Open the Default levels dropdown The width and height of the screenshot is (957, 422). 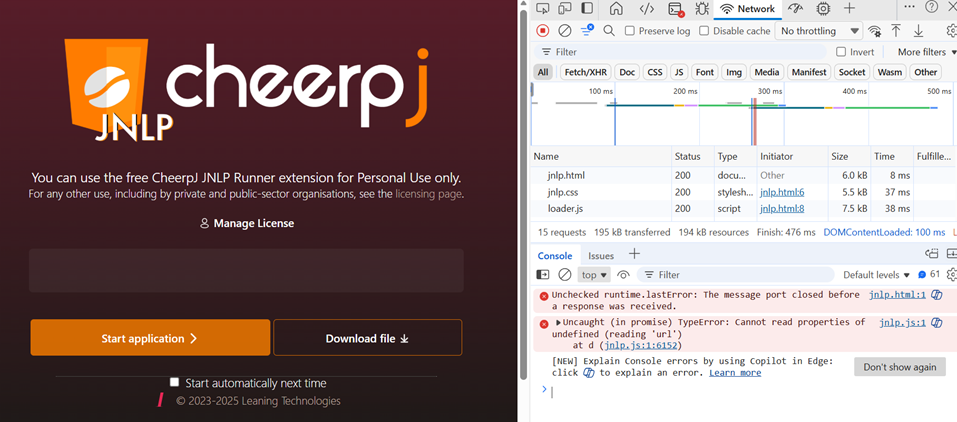pos(876,275)
